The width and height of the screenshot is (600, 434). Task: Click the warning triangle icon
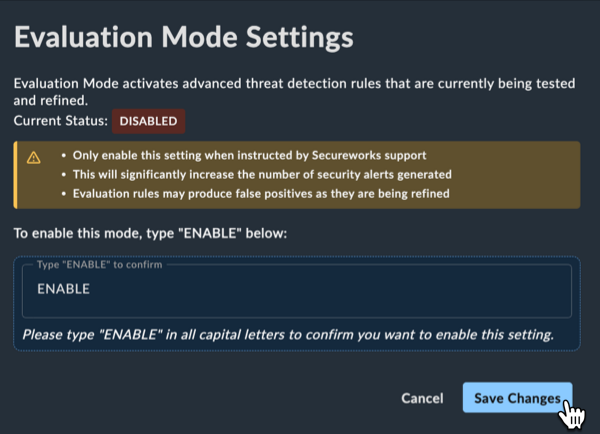pos(34,158)
